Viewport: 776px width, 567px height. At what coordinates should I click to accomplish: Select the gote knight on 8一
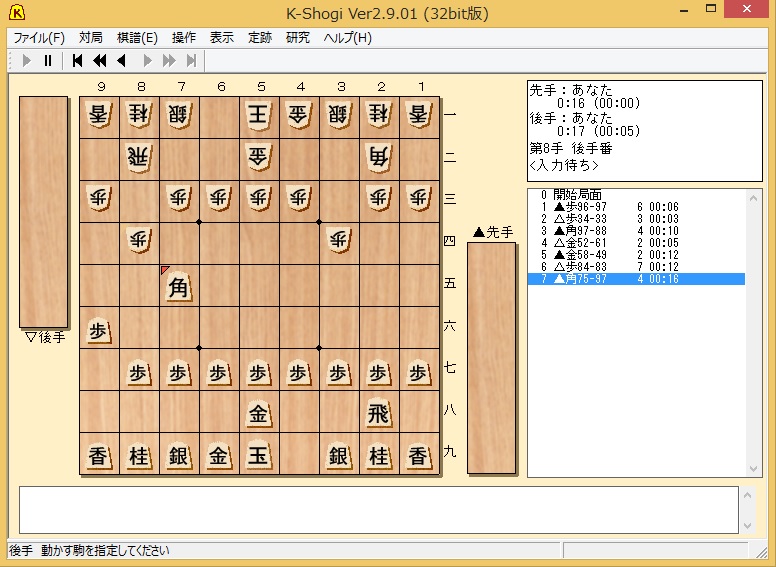[139, 117]
